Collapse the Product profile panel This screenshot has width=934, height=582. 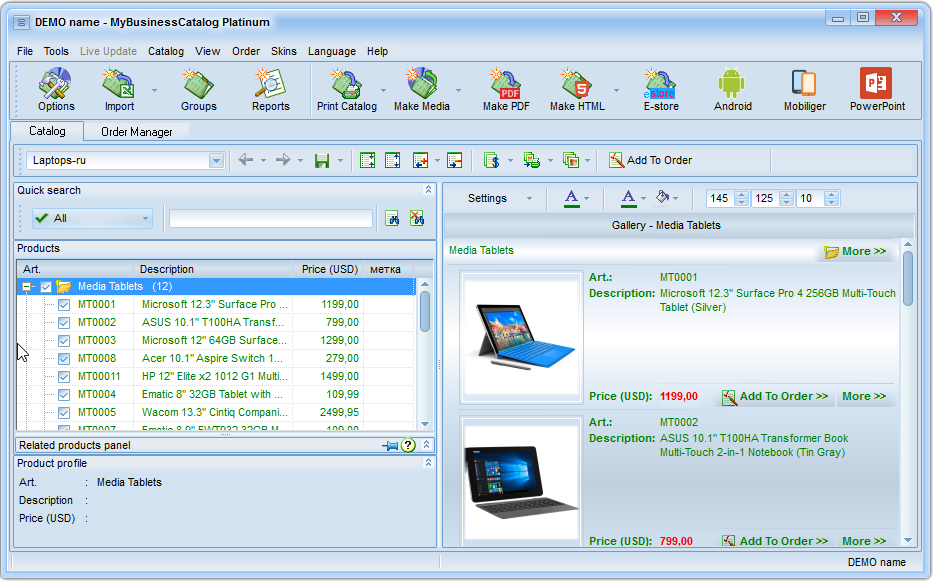(428, 462)
